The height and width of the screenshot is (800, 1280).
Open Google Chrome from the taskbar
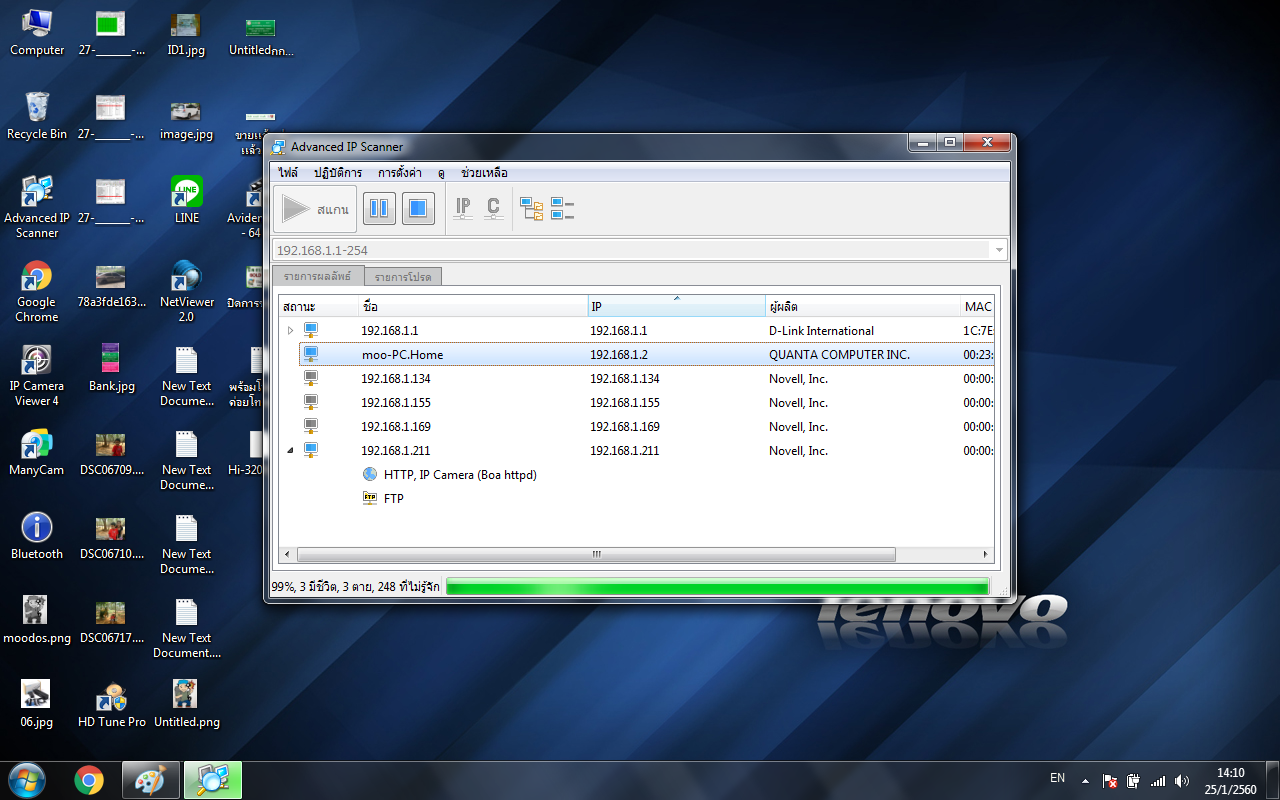click(x=89, y=780)
